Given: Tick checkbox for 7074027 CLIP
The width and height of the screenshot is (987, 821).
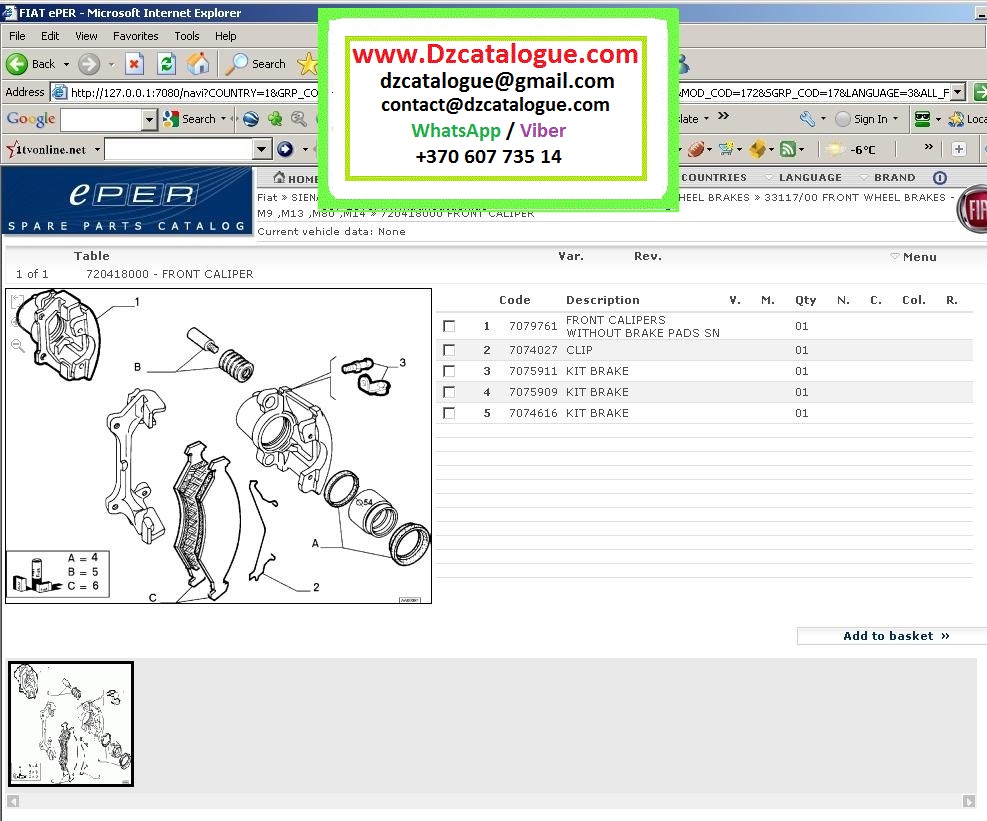Looking at the screenshot, I should [x=449, y=350].
